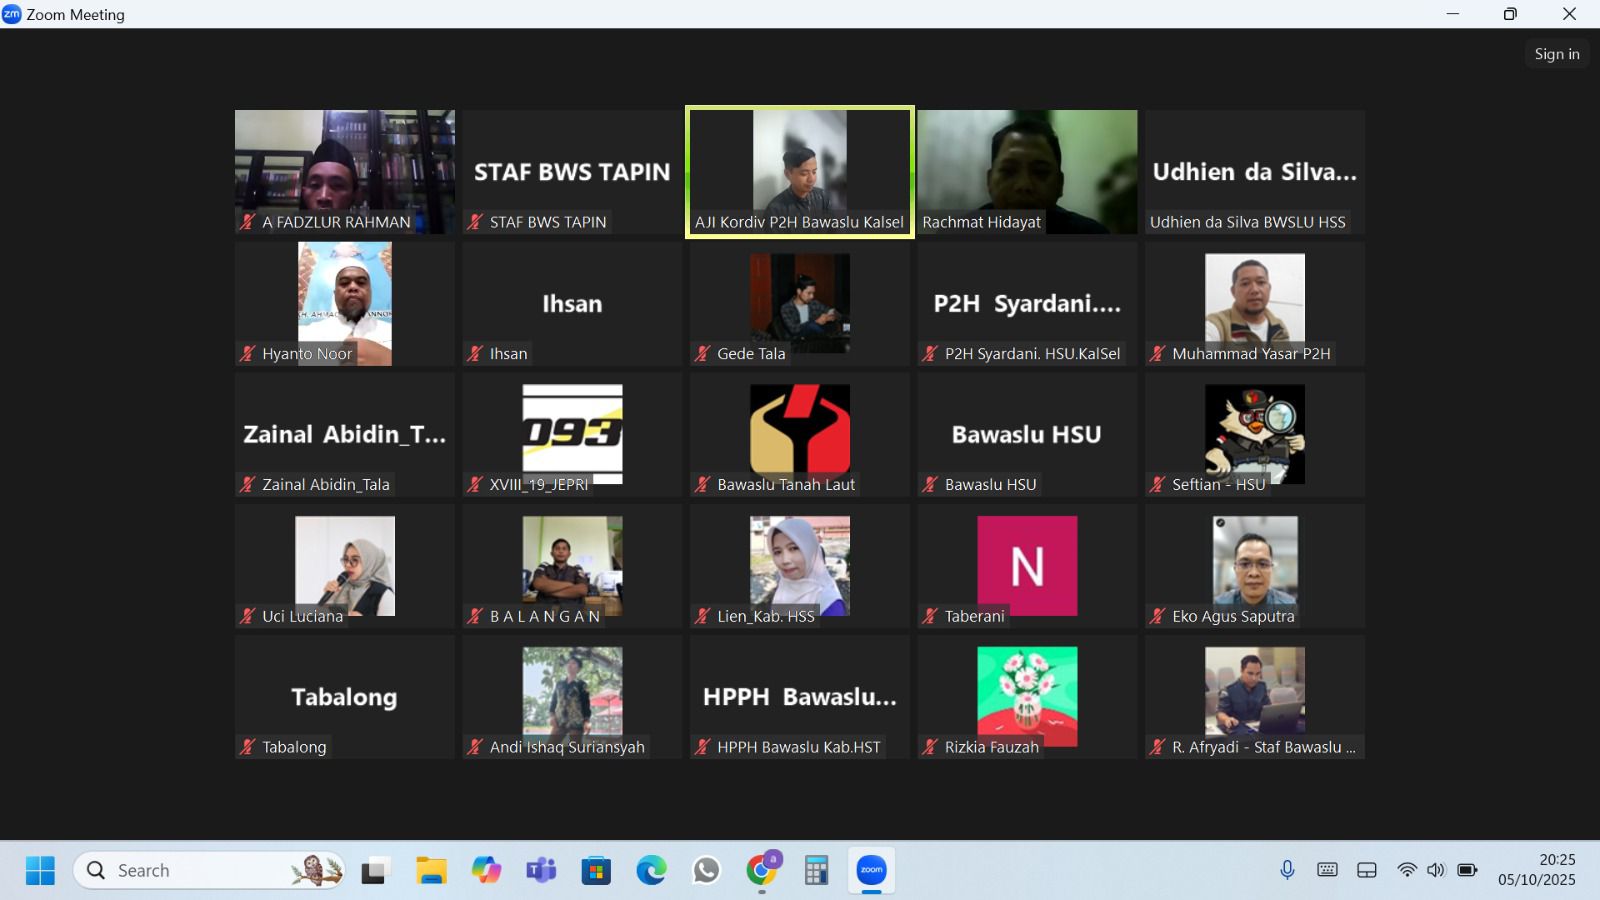Click muted mic icon beside Uci Luciana

(x=248, y=616)
